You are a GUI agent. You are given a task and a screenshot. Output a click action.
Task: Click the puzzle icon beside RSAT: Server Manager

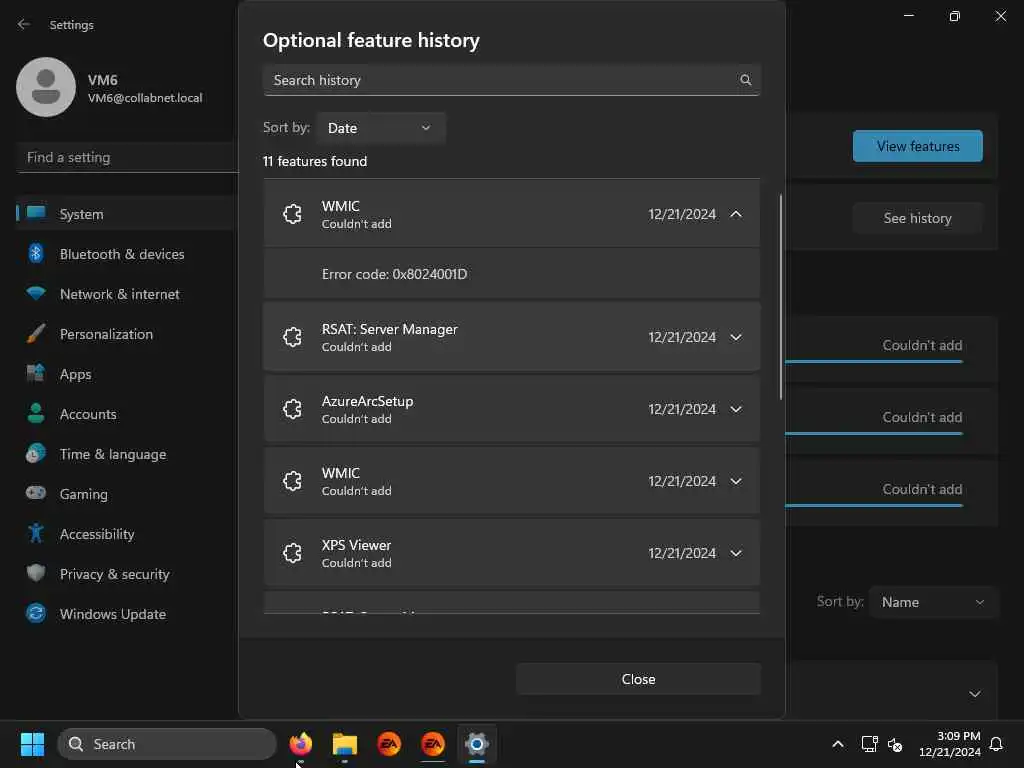293,337
